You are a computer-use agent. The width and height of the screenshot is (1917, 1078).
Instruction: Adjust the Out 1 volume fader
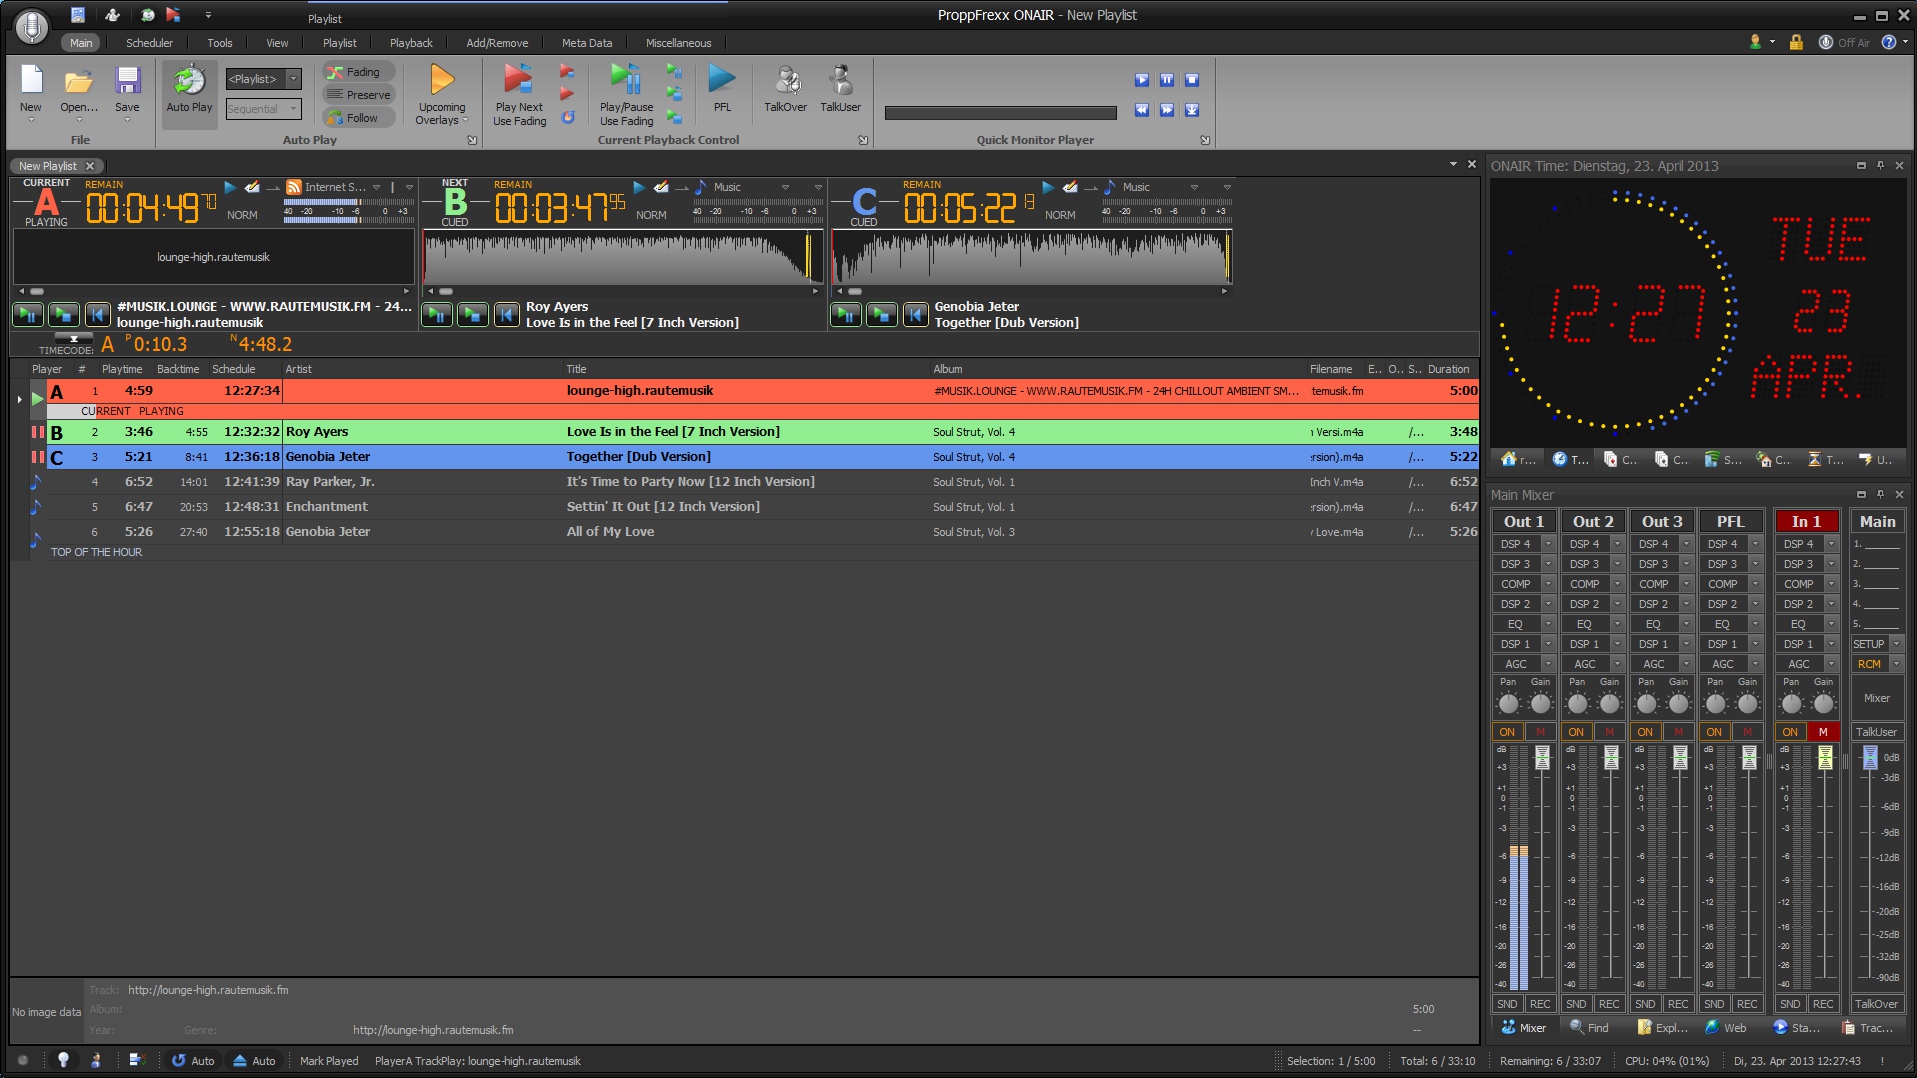pyautogui.click(x=1542, y=759)
